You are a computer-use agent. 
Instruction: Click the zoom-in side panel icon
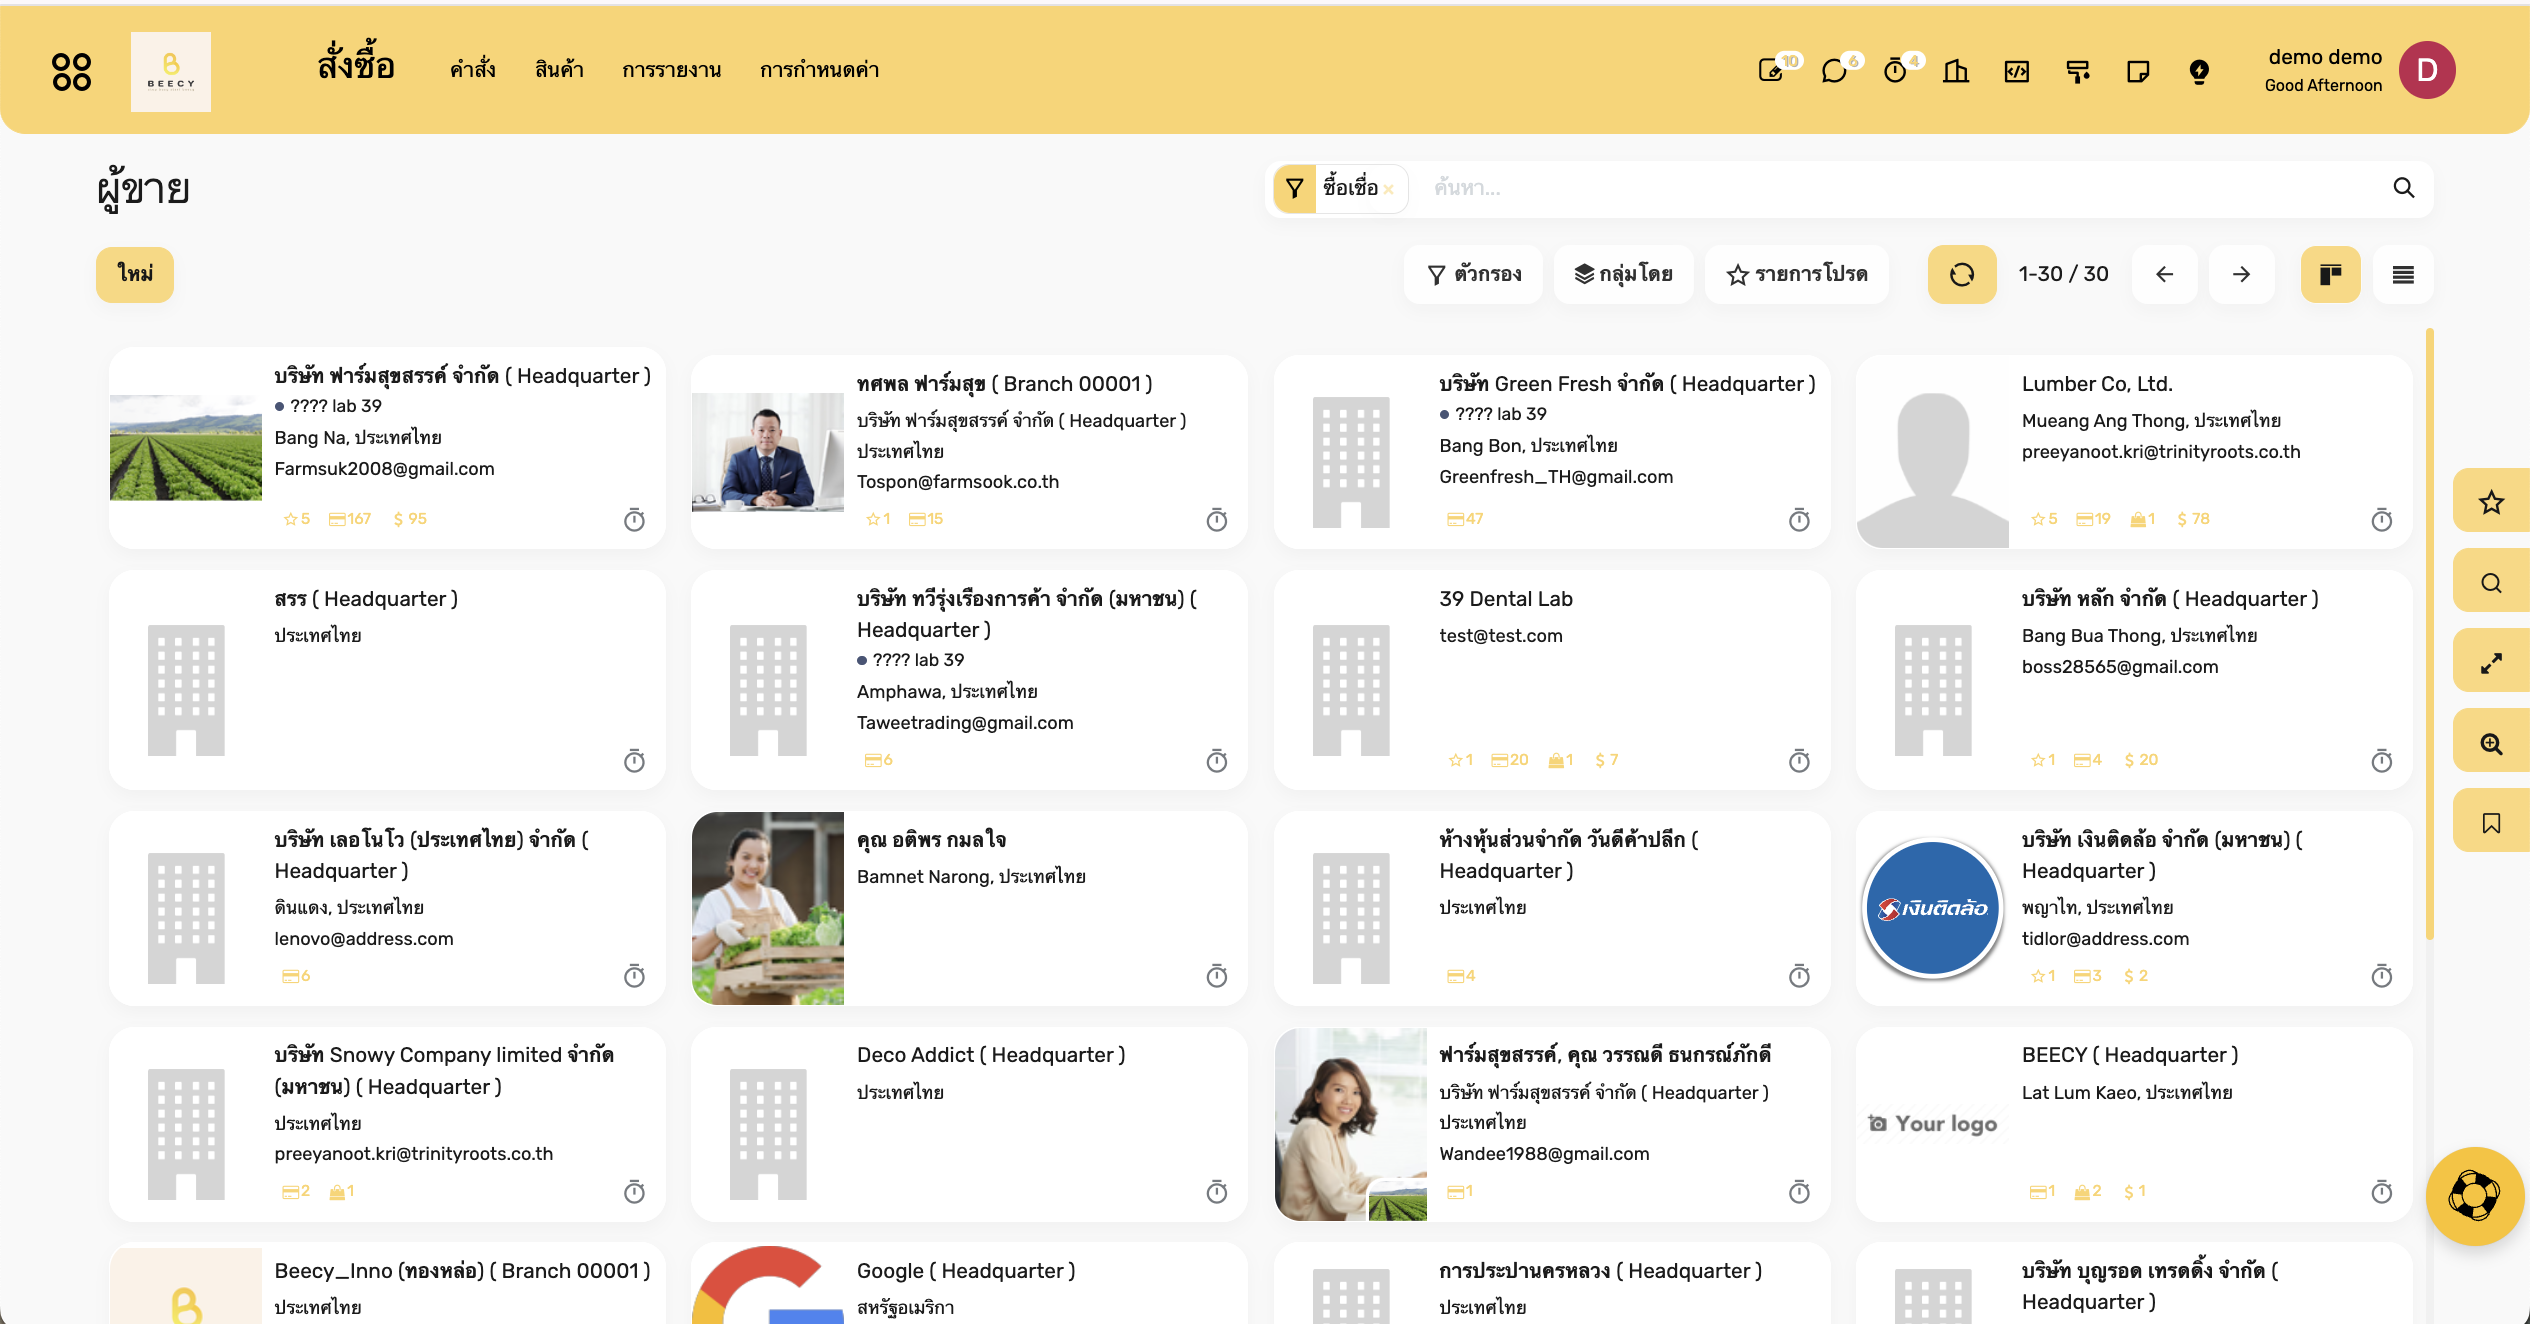coord(2491,744)
